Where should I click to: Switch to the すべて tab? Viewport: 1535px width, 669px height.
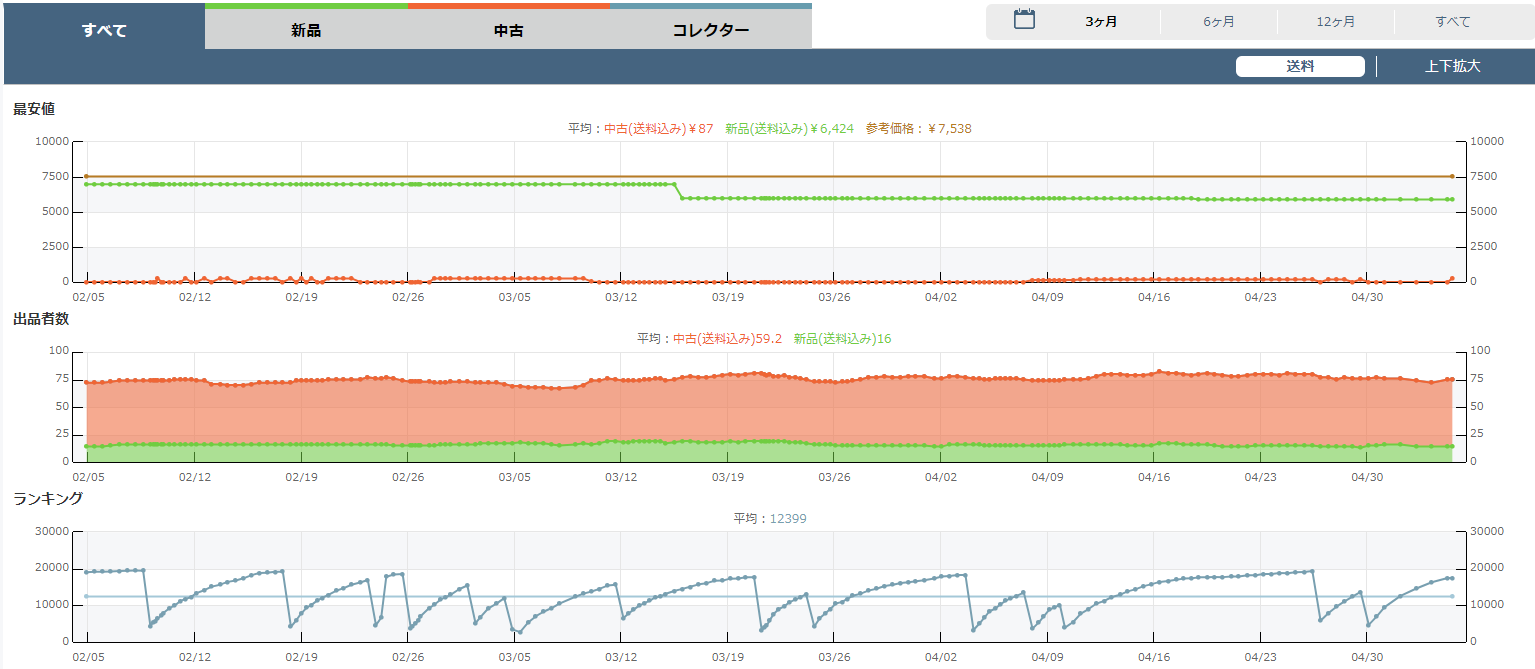pyautogui.click(x=104, y=30)
